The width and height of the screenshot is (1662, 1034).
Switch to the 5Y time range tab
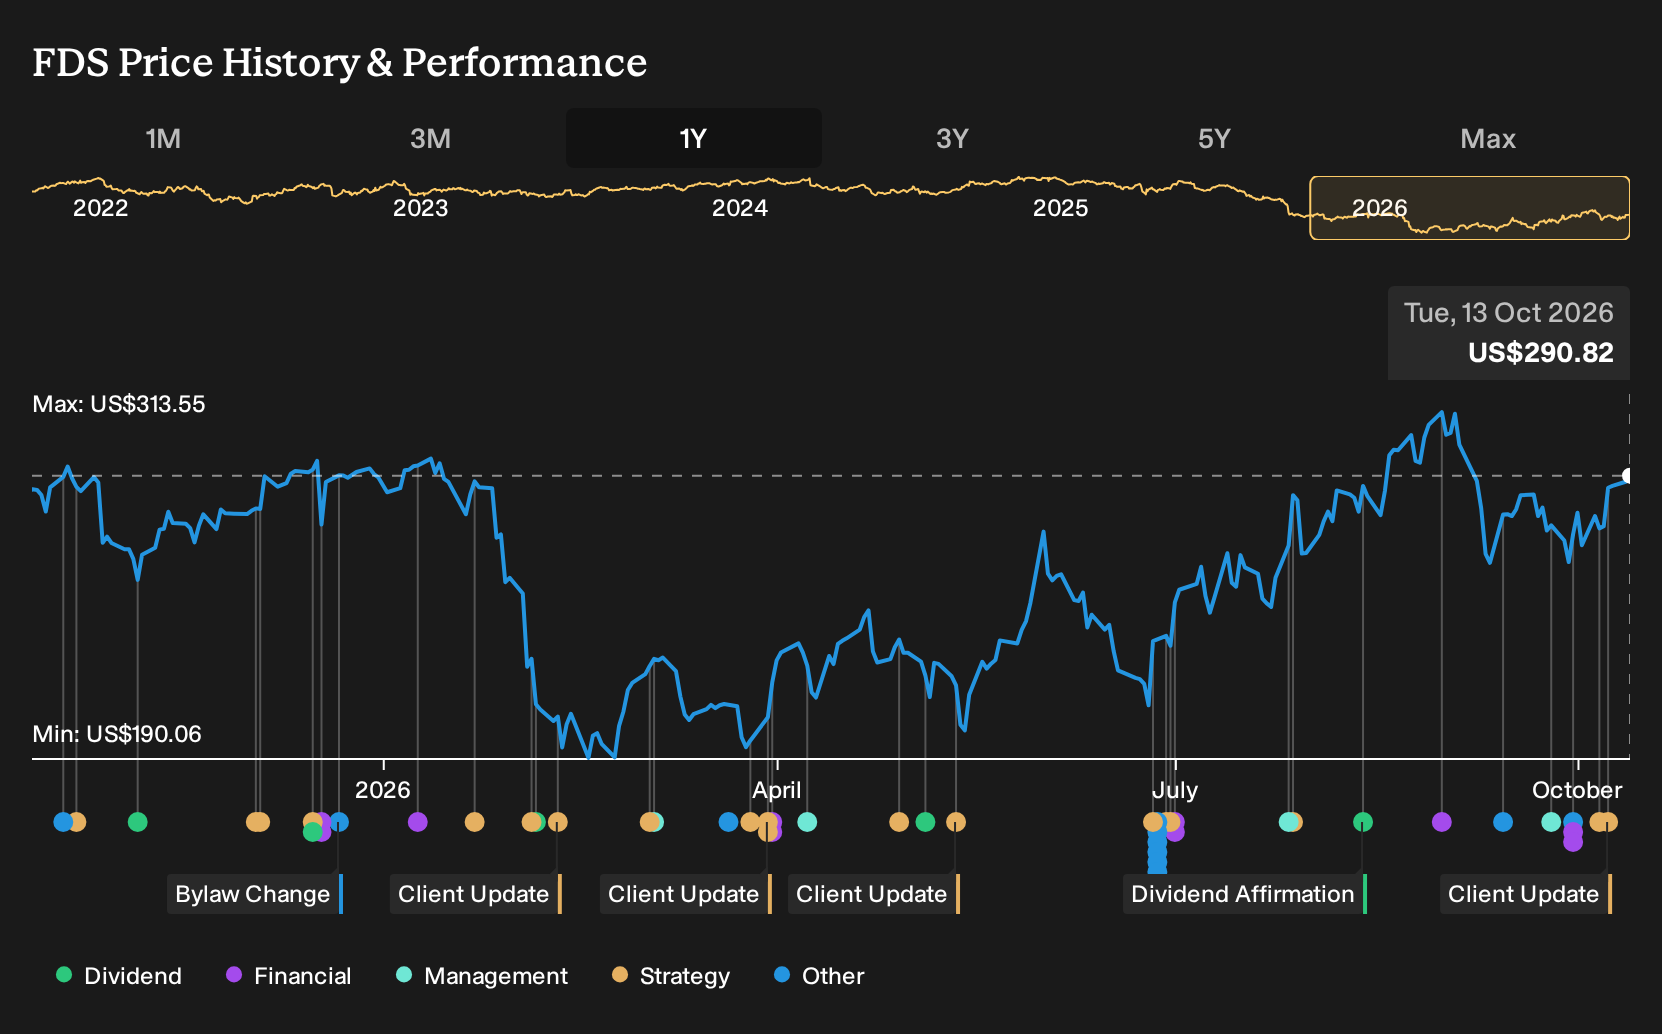pos(1214,138)
